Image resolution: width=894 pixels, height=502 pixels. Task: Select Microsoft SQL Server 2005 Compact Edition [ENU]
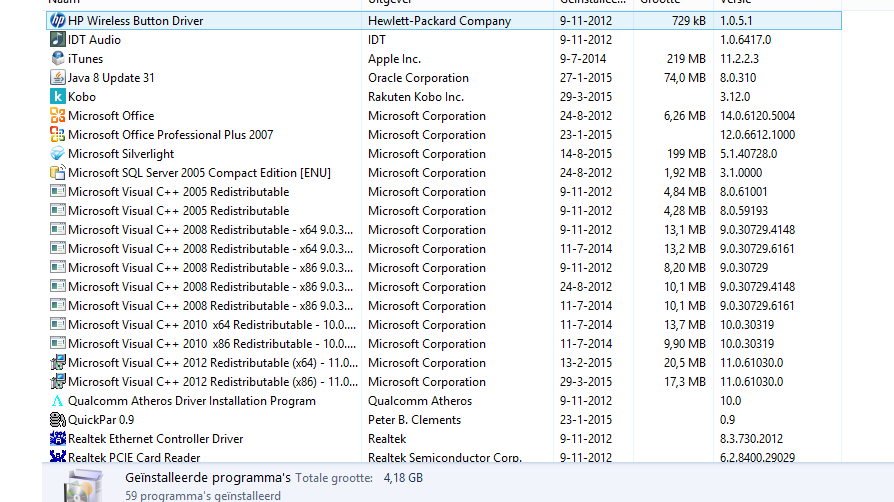(444, 172)
